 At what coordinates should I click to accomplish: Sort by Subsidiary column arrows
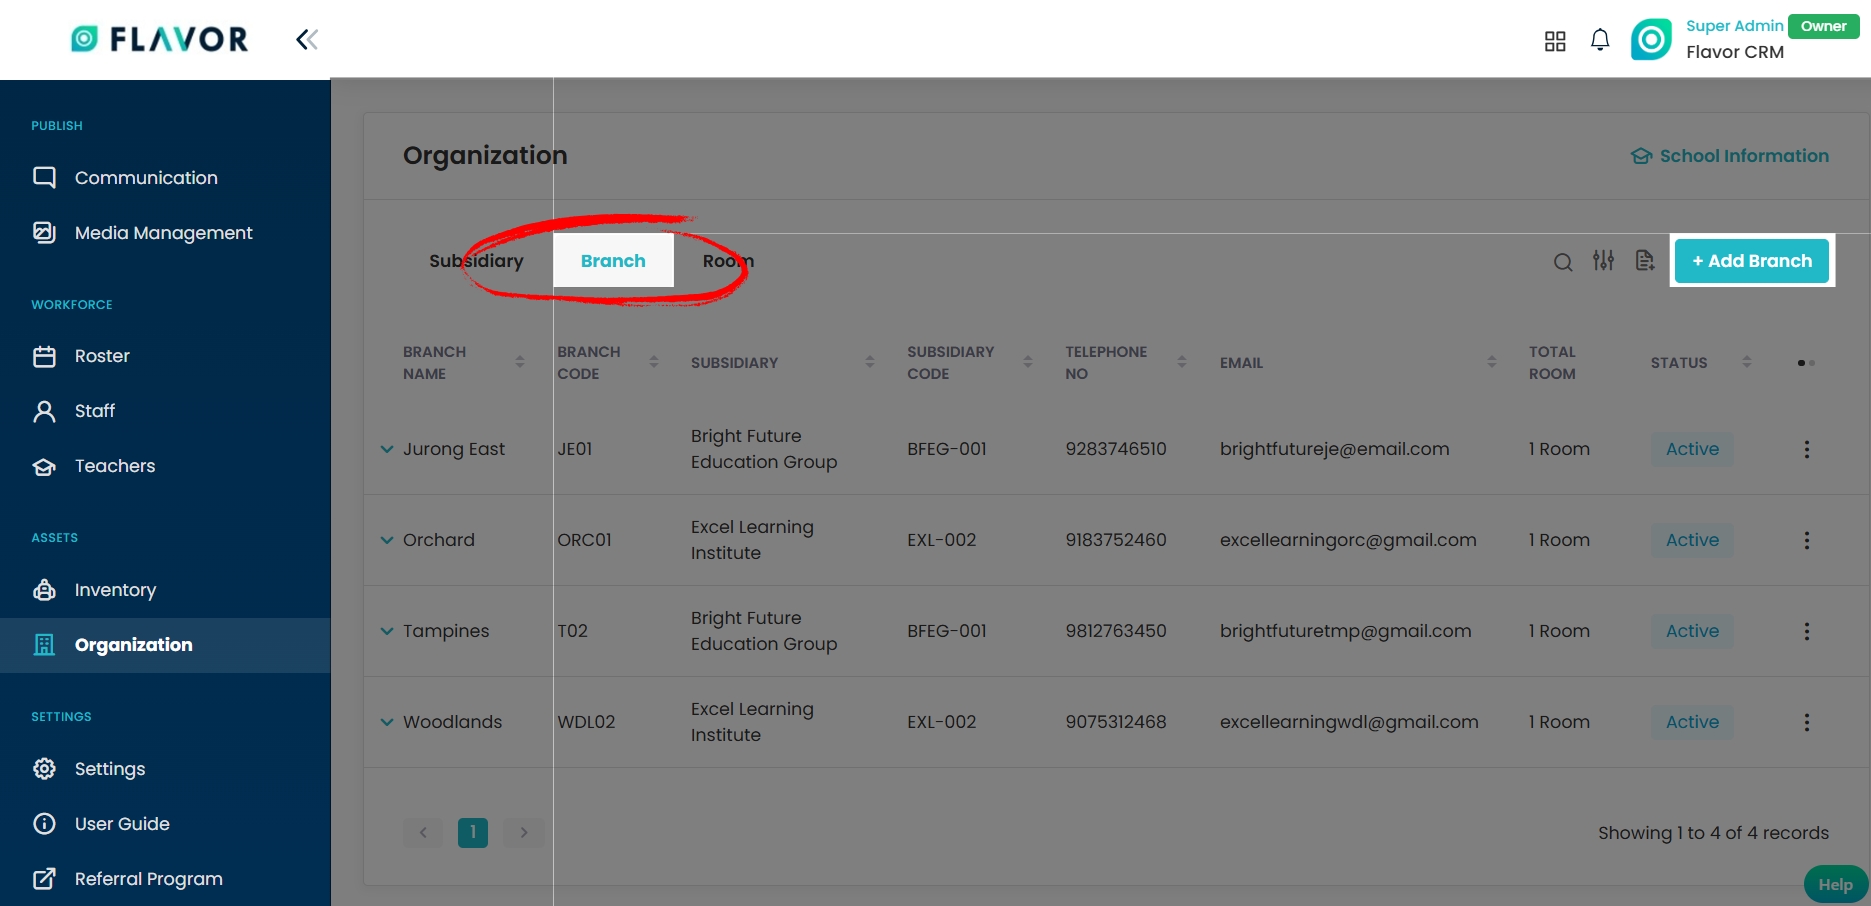(870, 362)
